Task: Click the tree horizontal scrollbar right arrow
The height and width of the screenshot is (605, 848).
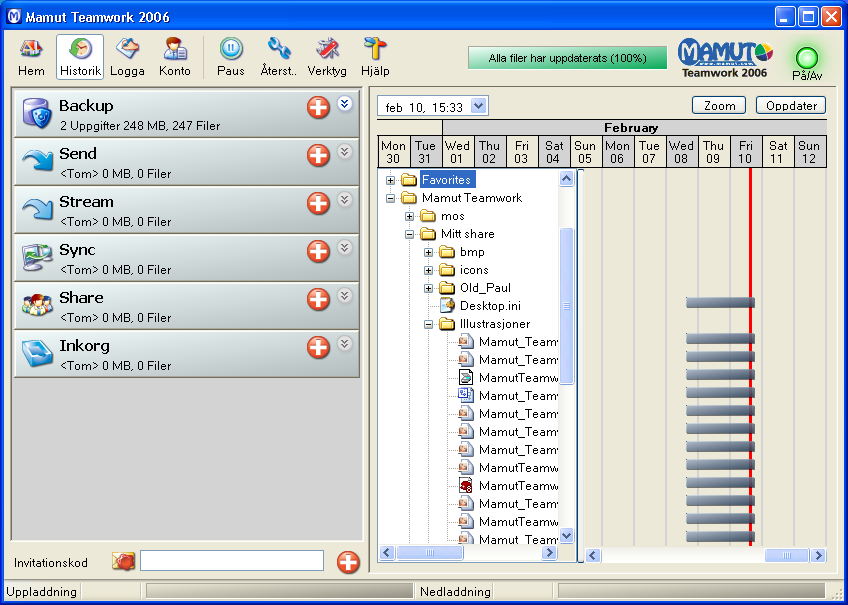Action: pyautogui.click(x=549, y=553)
